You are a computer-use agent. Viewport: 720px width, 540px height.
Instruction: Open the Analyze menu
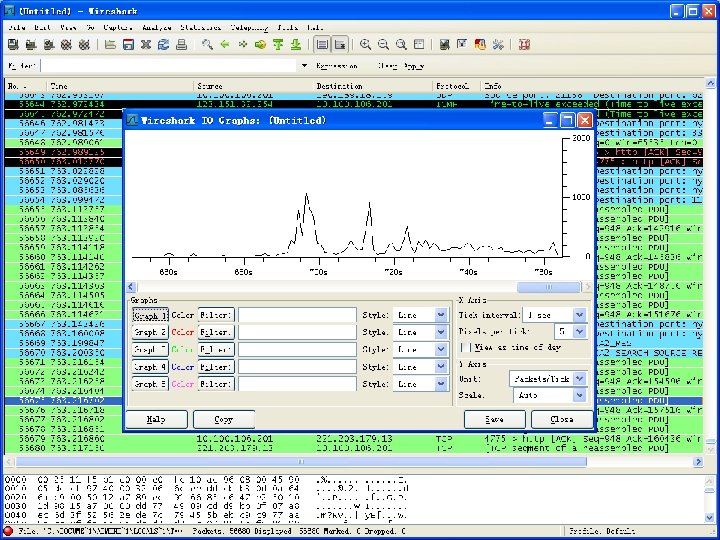(157, 27)
